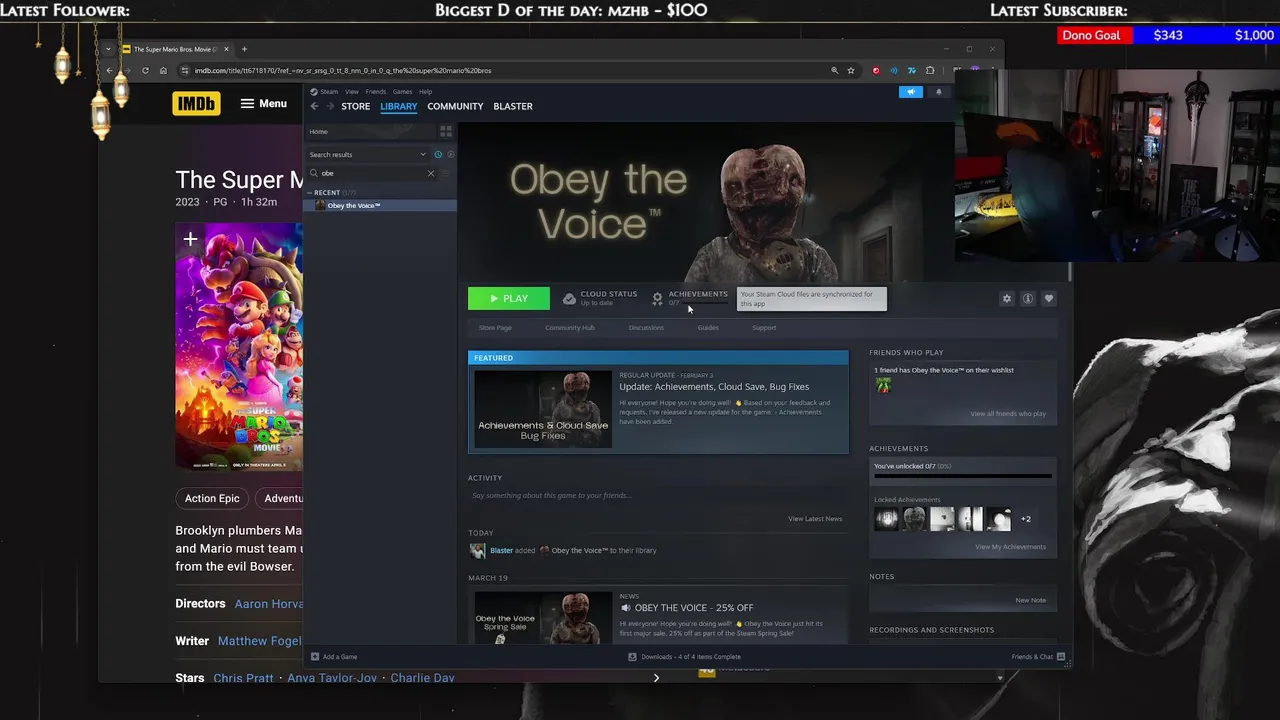Viewport: 1280px width, 720px height.
Task: Click View all friends who play
Action: [x=1008, y=414]
